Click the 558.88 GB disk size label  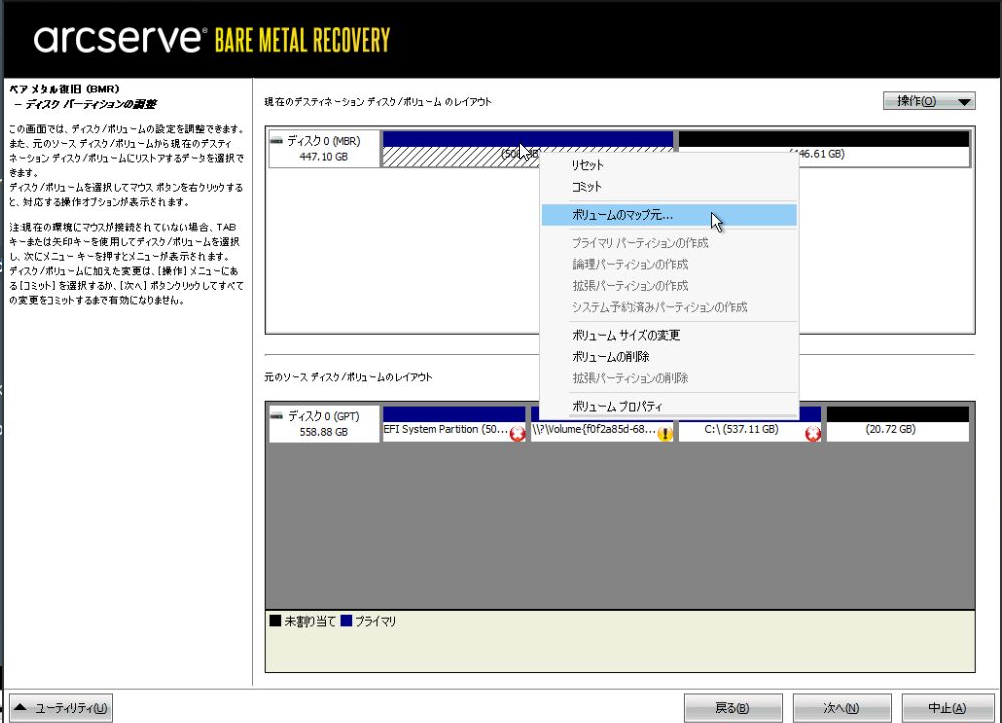[x=323, y=432]
